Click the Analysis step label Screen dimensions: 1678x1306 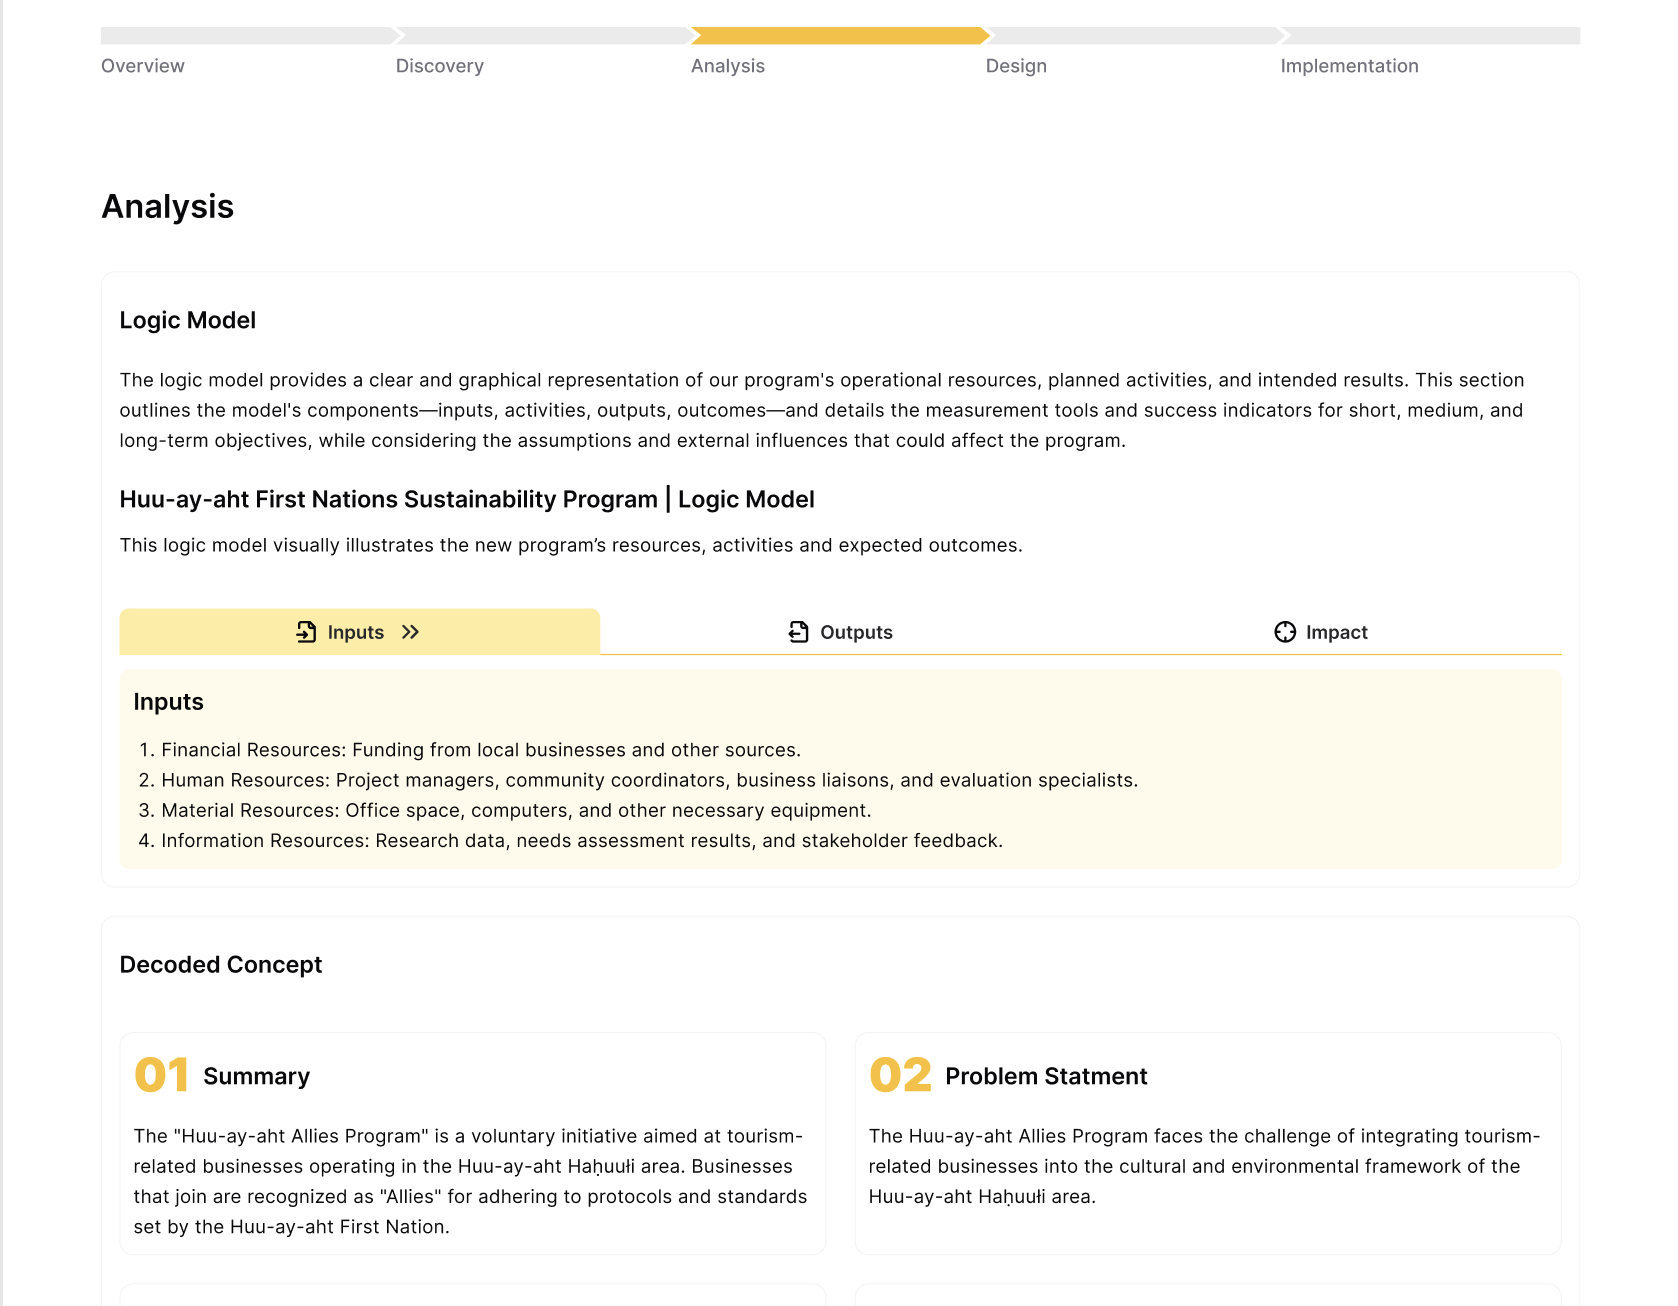coord(728,66)
